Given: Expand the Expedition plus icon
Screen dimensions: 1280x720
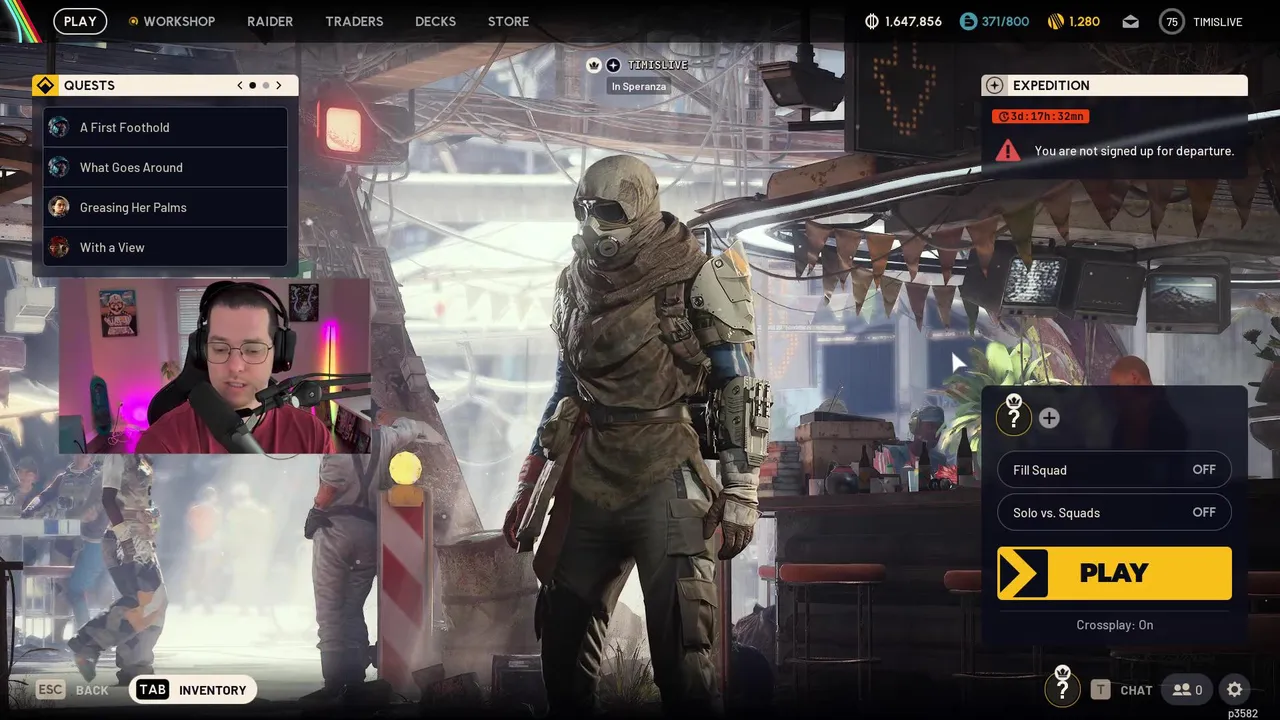Looking at the screenshot, I should (x=994, y=85).
